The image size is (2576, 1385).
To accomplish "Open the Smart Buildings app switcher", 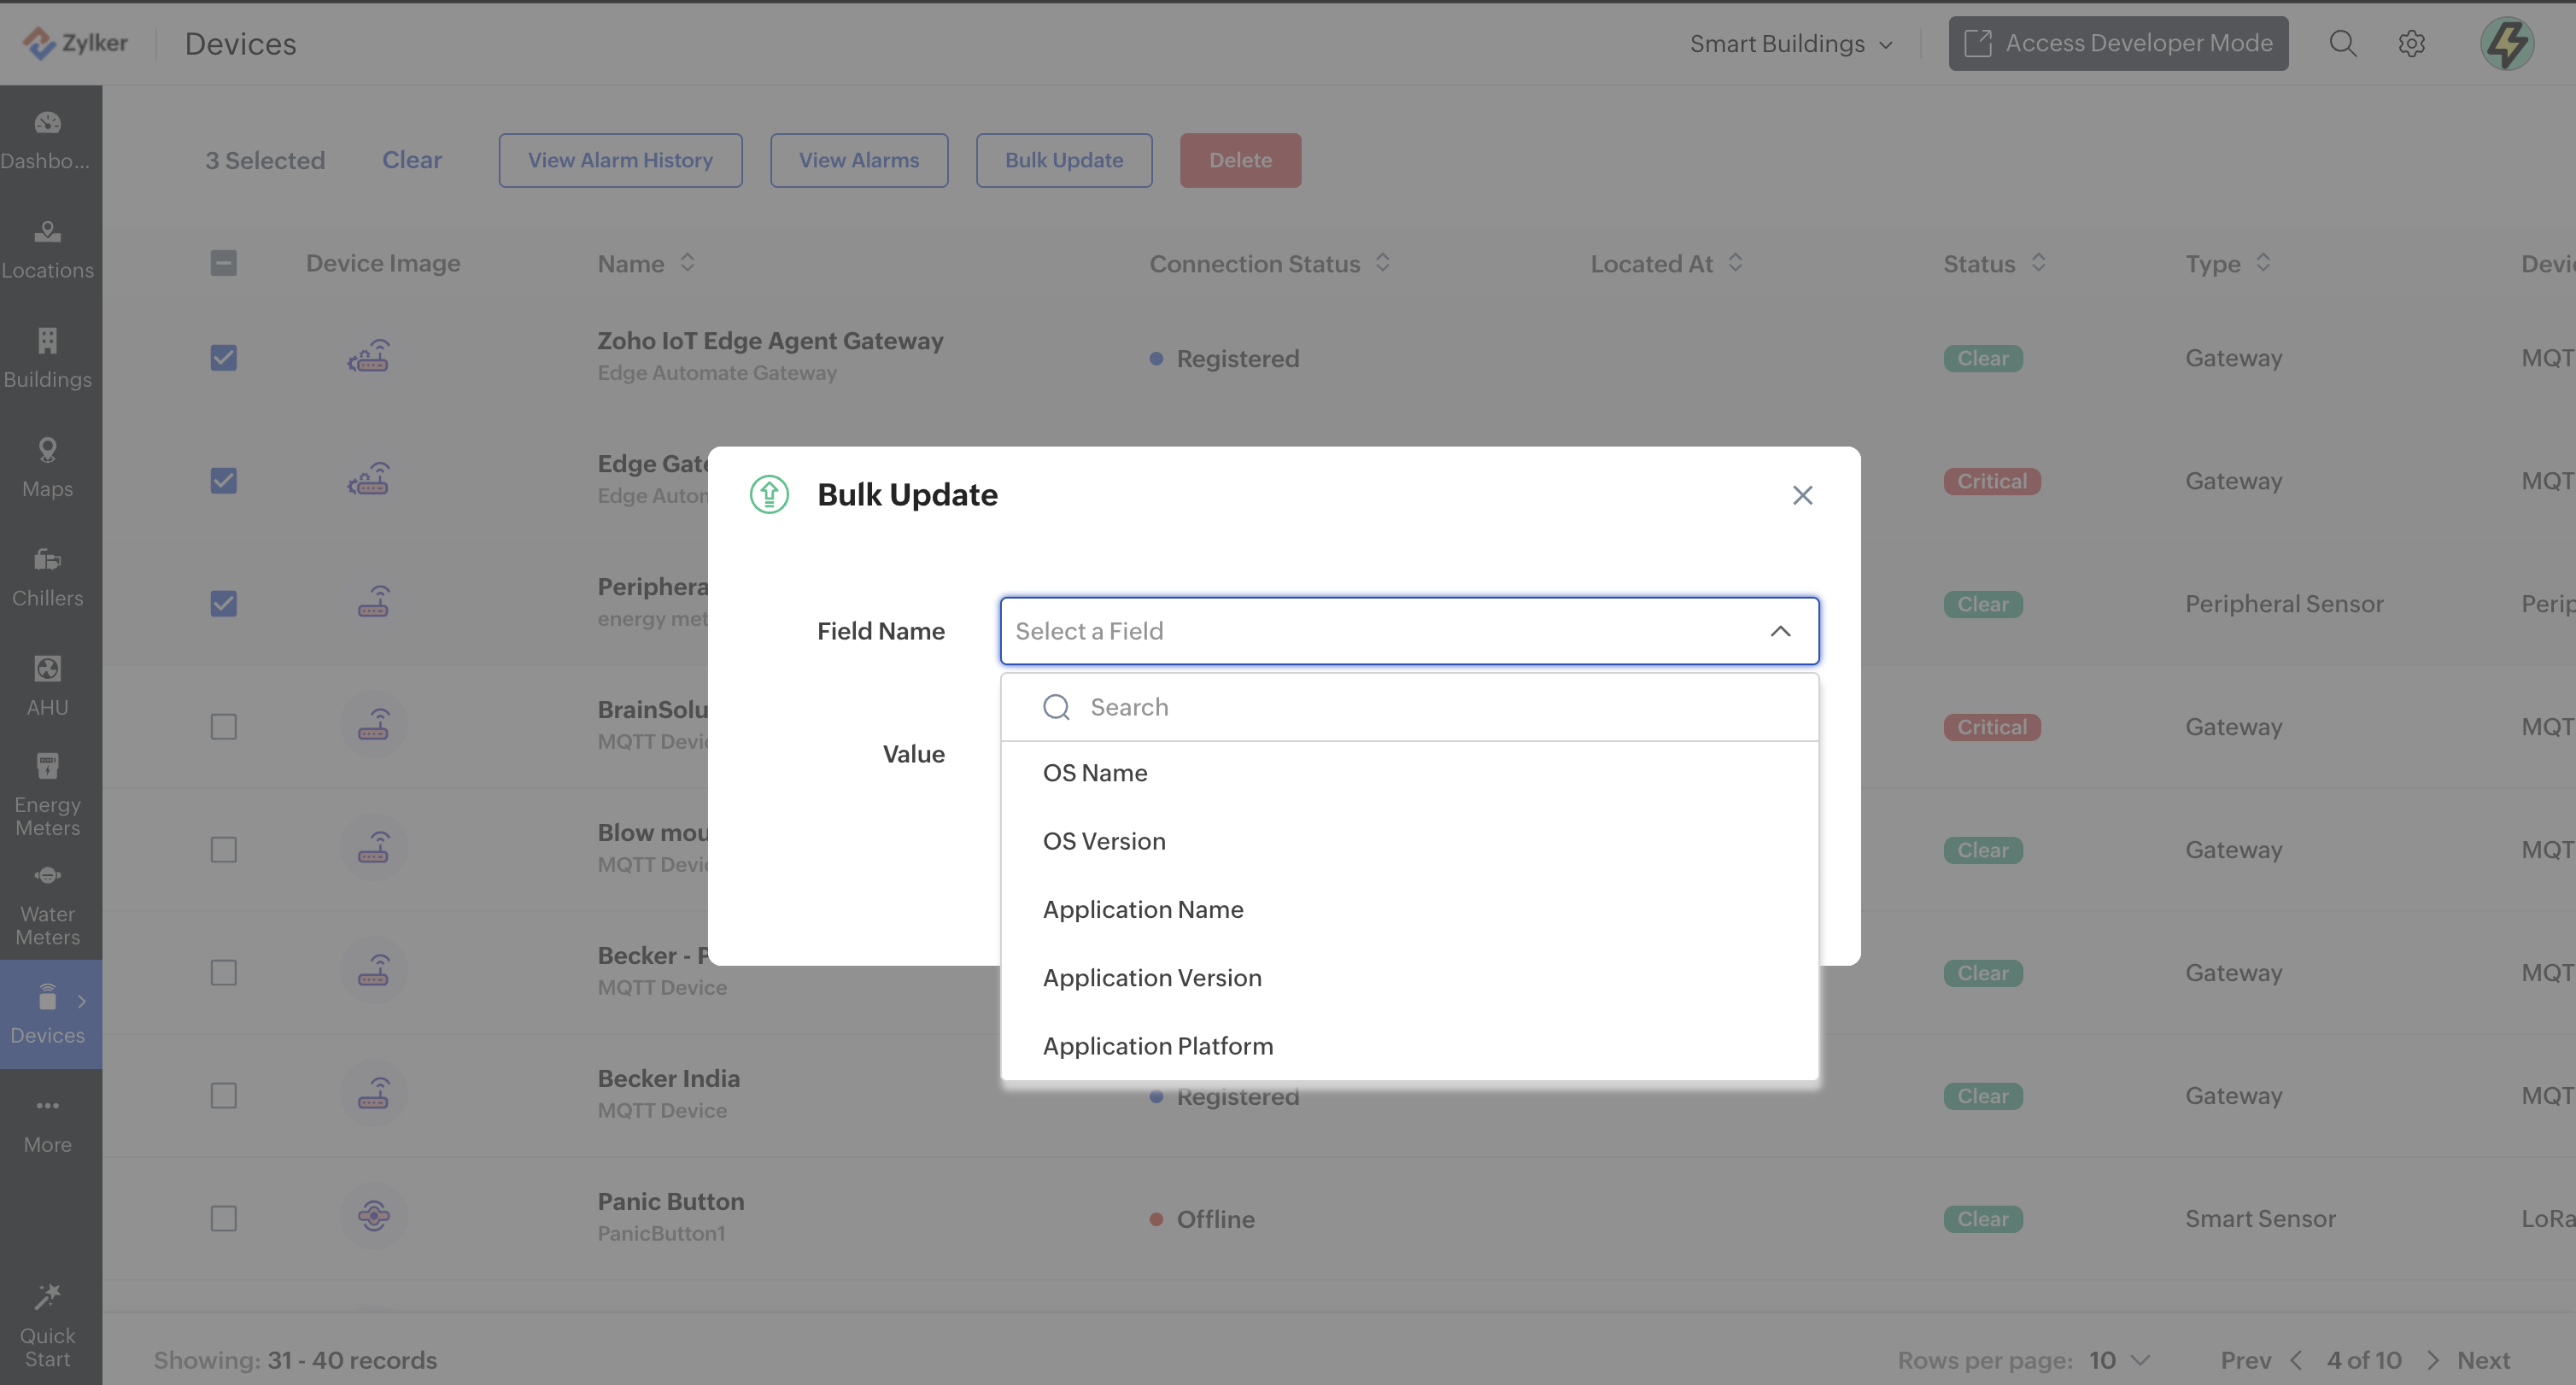I will pos(1790,43).
